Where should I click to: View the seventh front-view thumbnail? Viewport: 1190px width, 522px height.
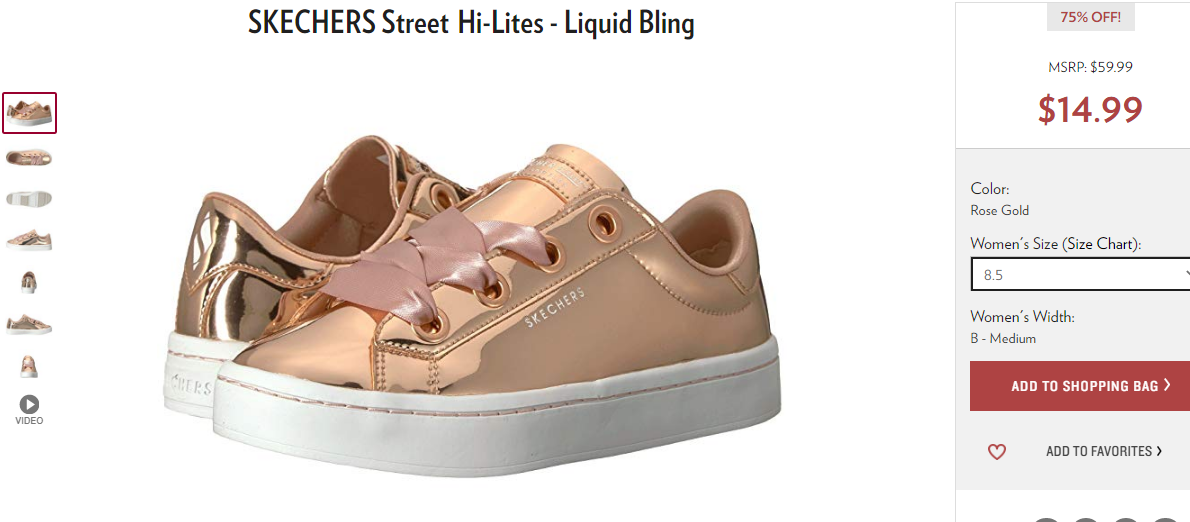tap(29, 366)
